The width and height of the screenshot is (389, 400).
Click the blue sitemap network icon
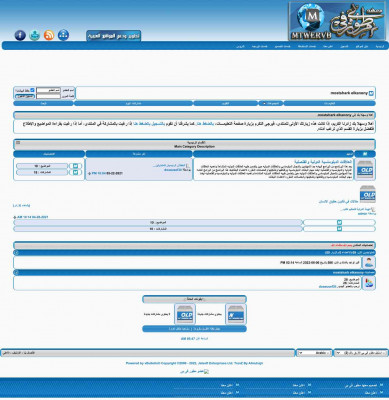click(x=63, y=35)
